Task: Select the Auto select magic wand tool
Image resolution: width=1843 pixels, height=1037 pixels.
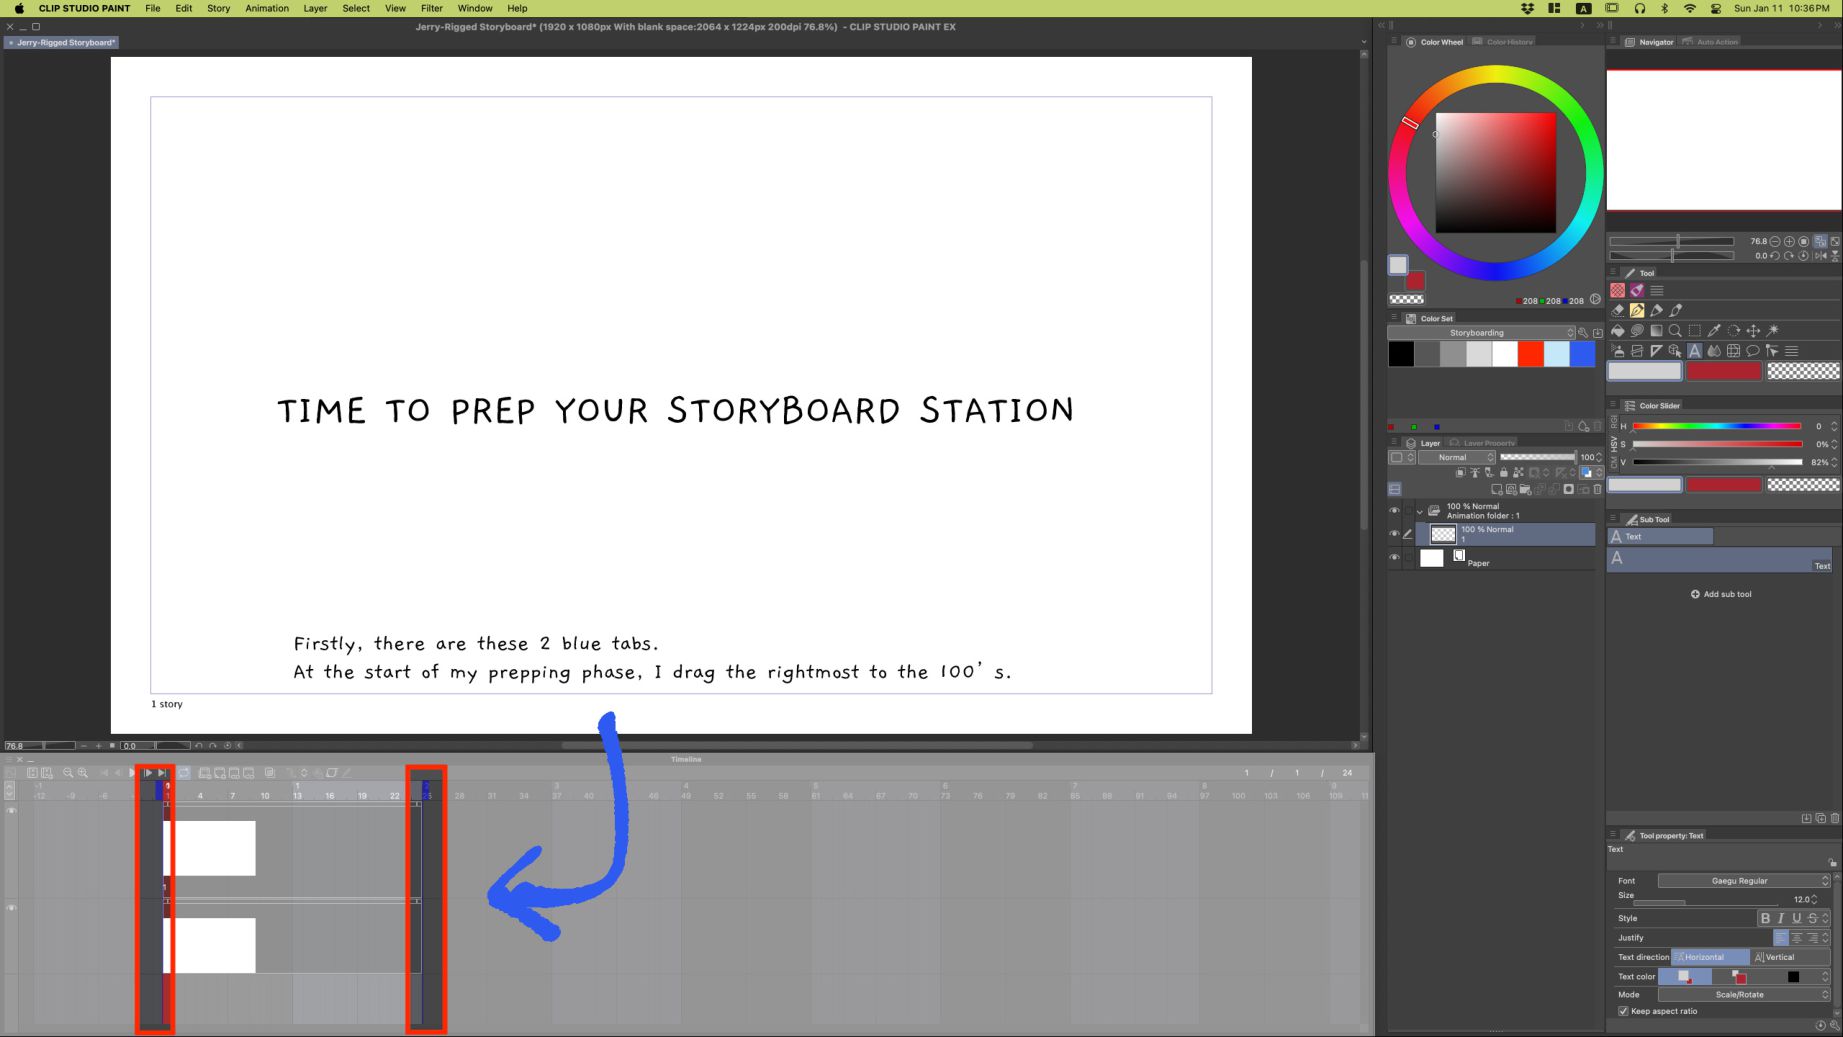Action: click(x=1773, y=330)
